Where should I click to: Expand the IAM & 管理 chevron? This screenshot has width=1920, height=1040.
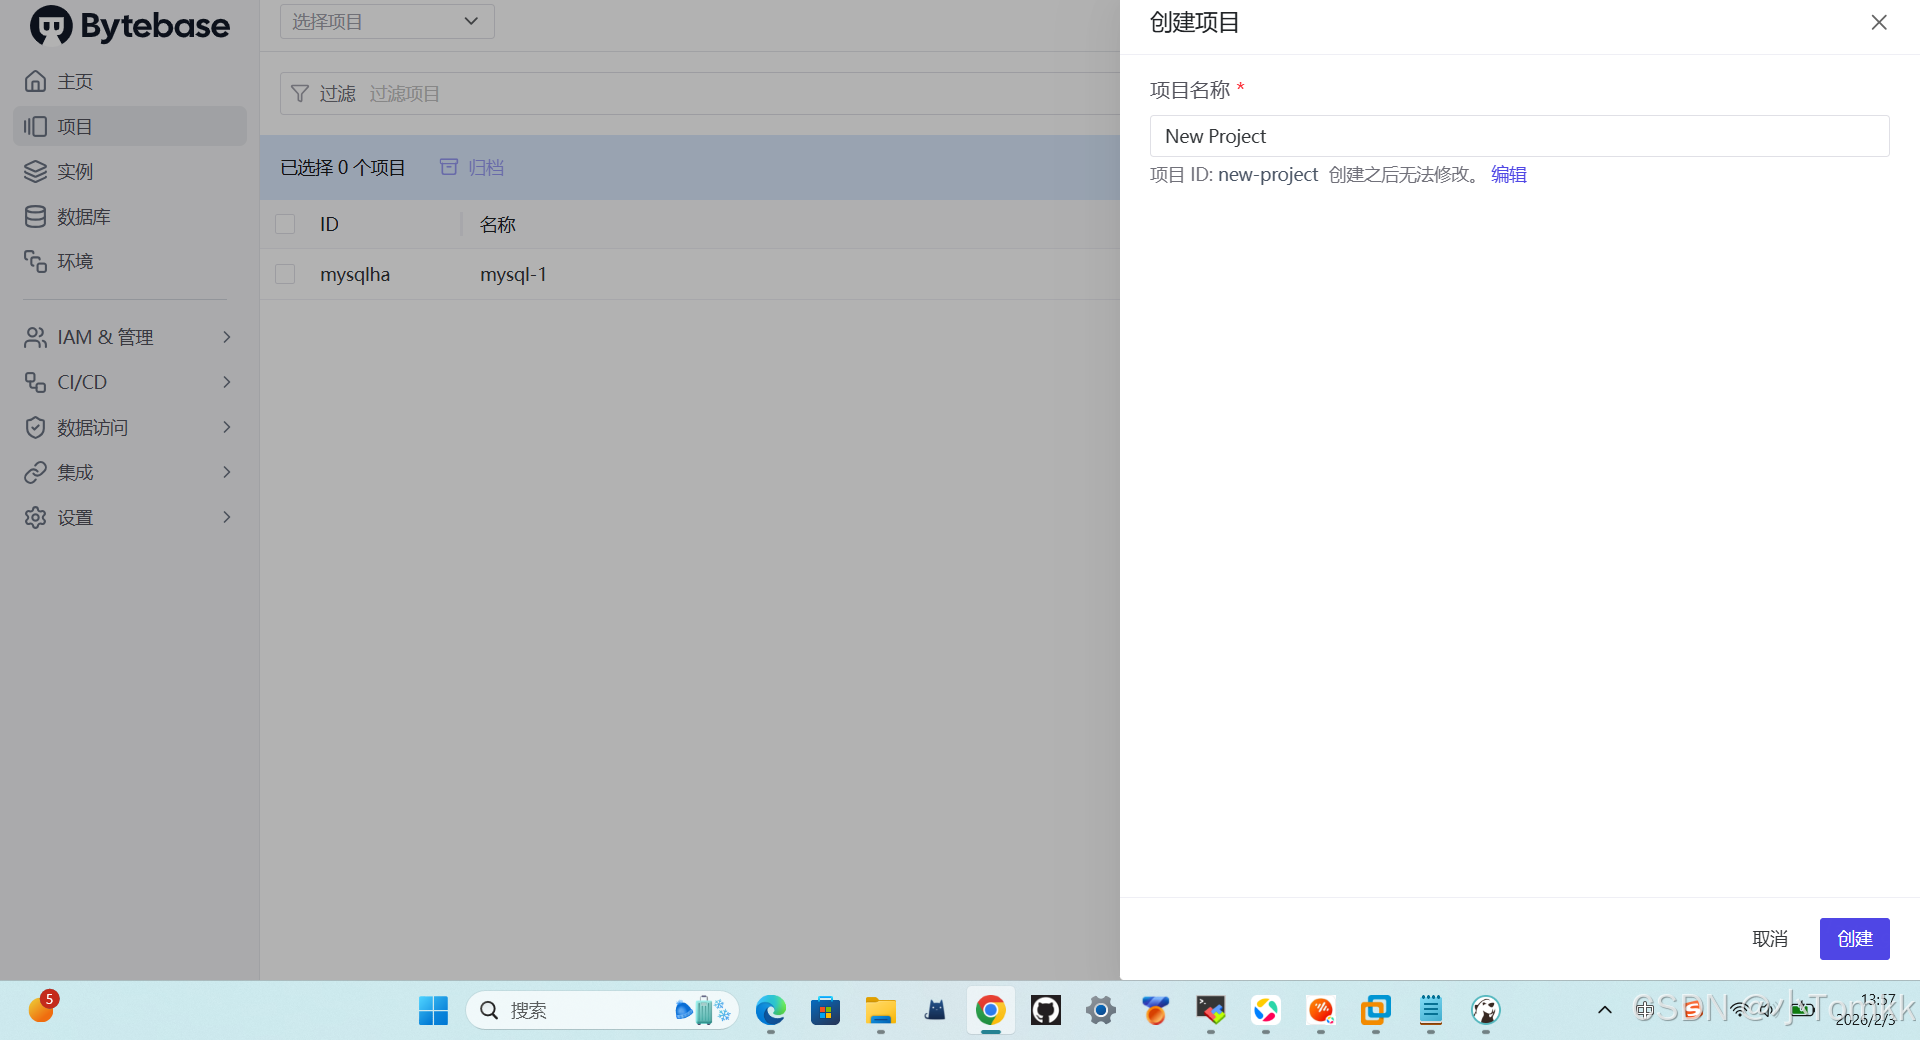point(227,337)
